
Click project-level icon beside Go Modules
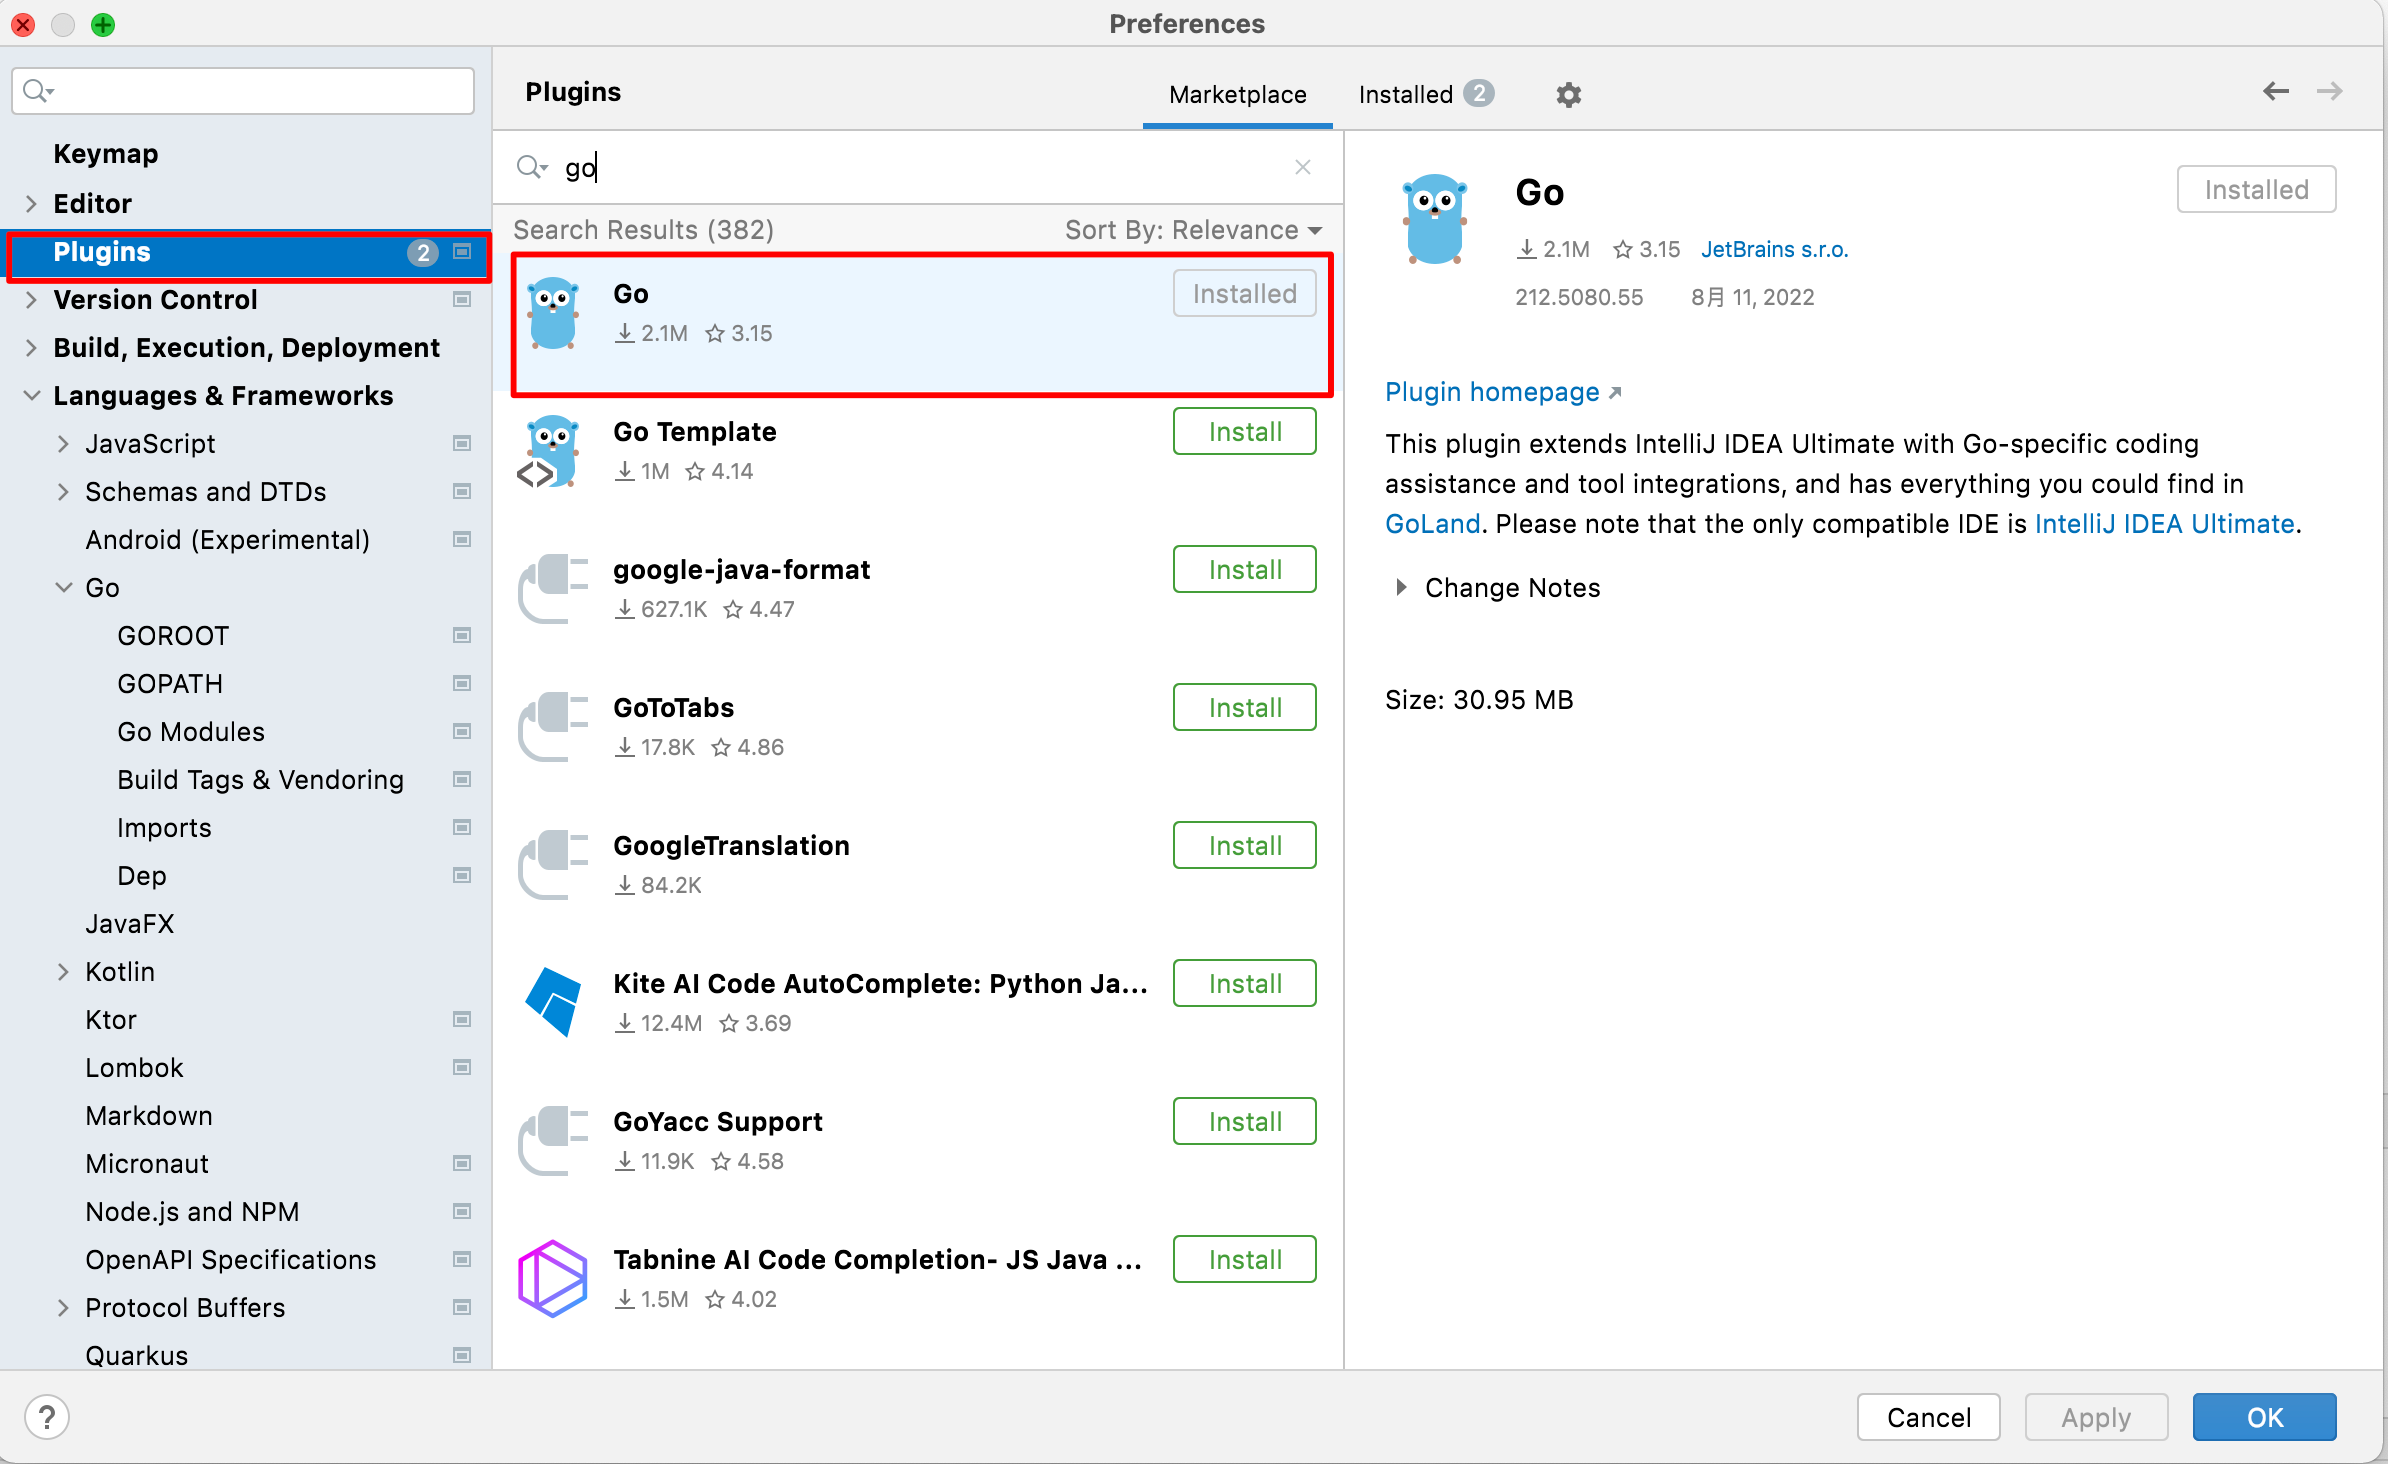tap(462, 732)
